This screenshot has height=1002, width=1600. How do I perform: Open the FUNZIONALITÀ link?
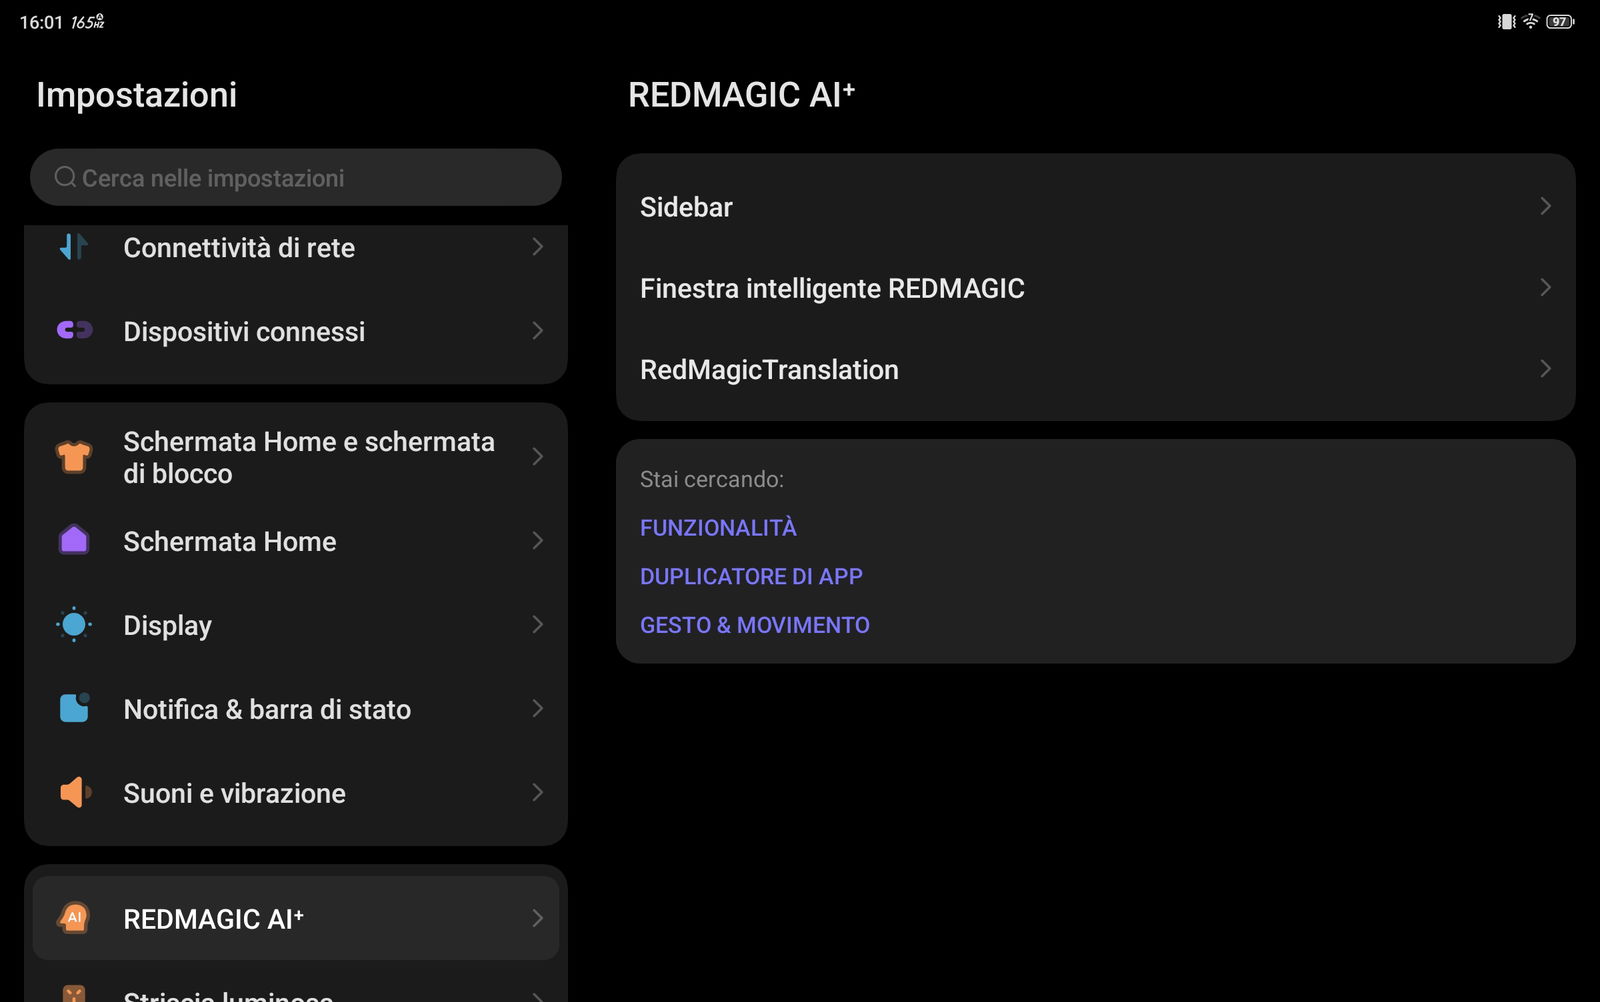(x=718, y=527)
